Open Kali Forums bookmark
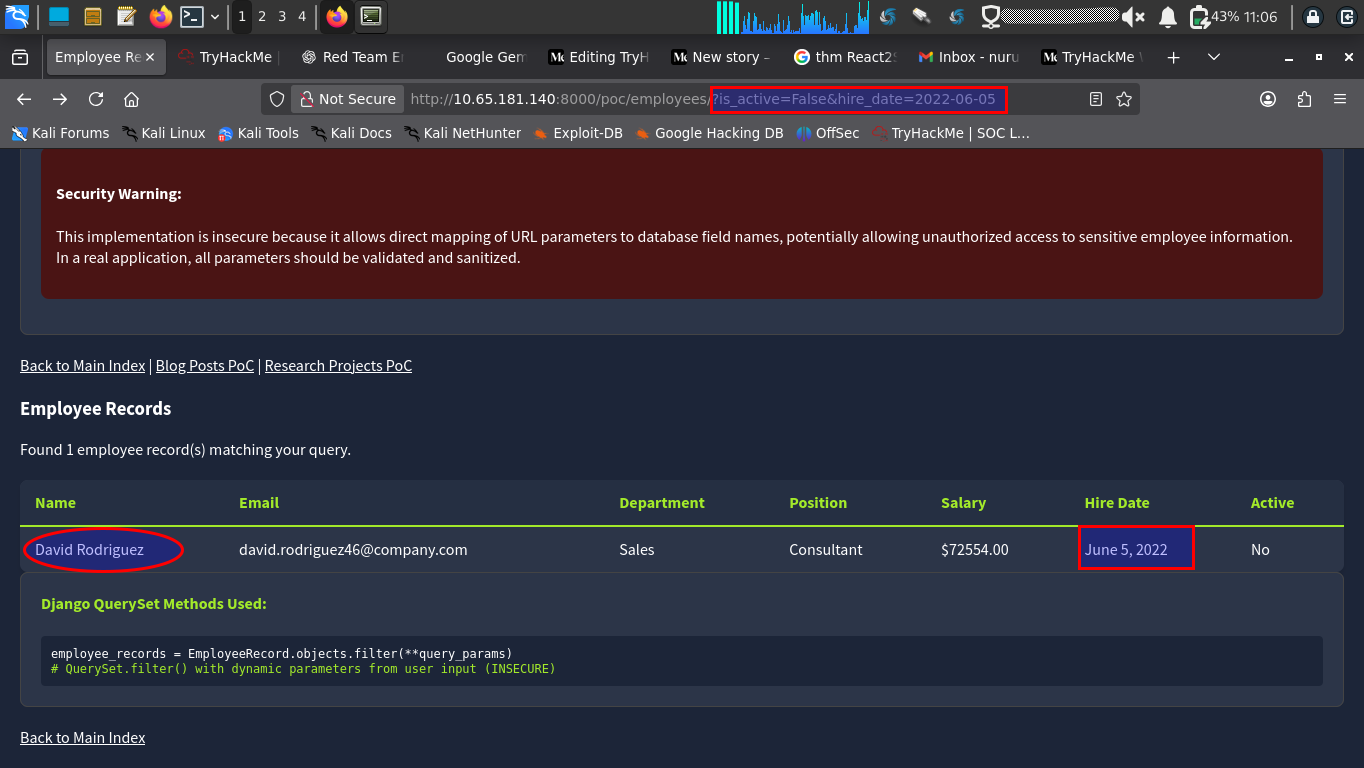 click(x=60, y=133)
